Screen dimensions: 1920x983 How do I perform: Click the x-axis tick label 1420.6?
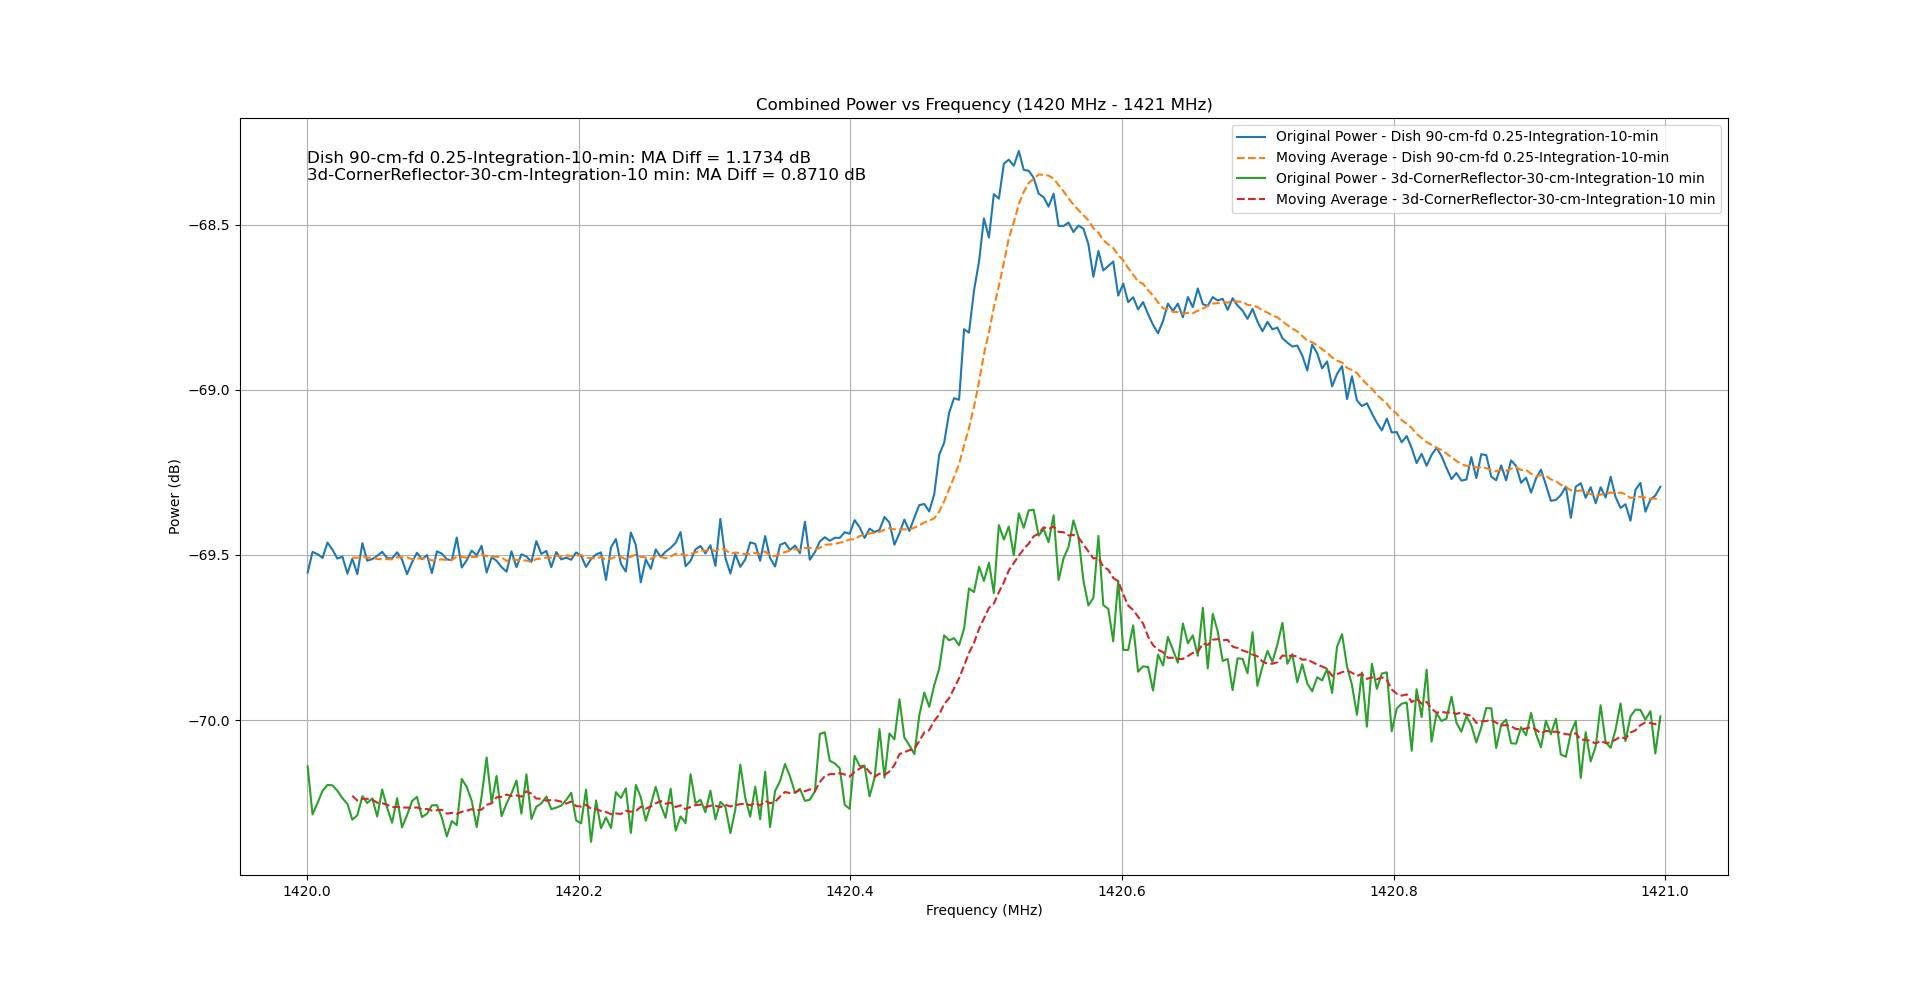1122,890
